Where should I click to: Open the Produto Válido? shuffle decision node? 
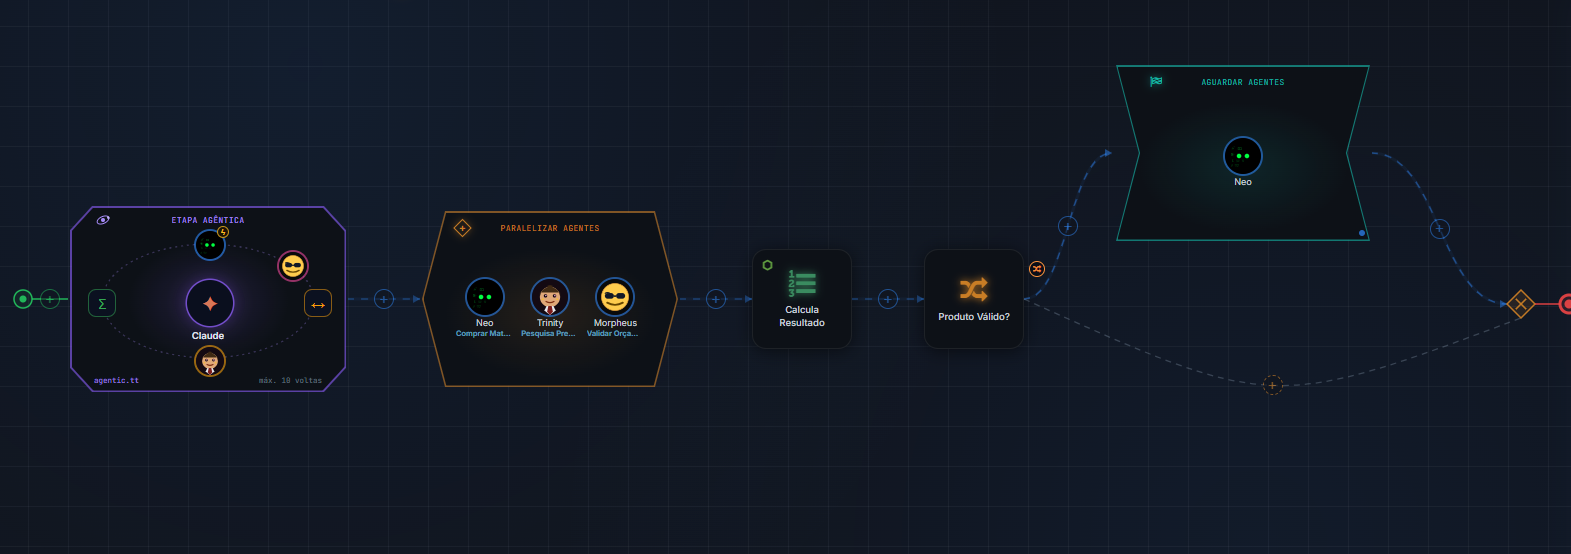pyautogui.click(x=974, y=299)
